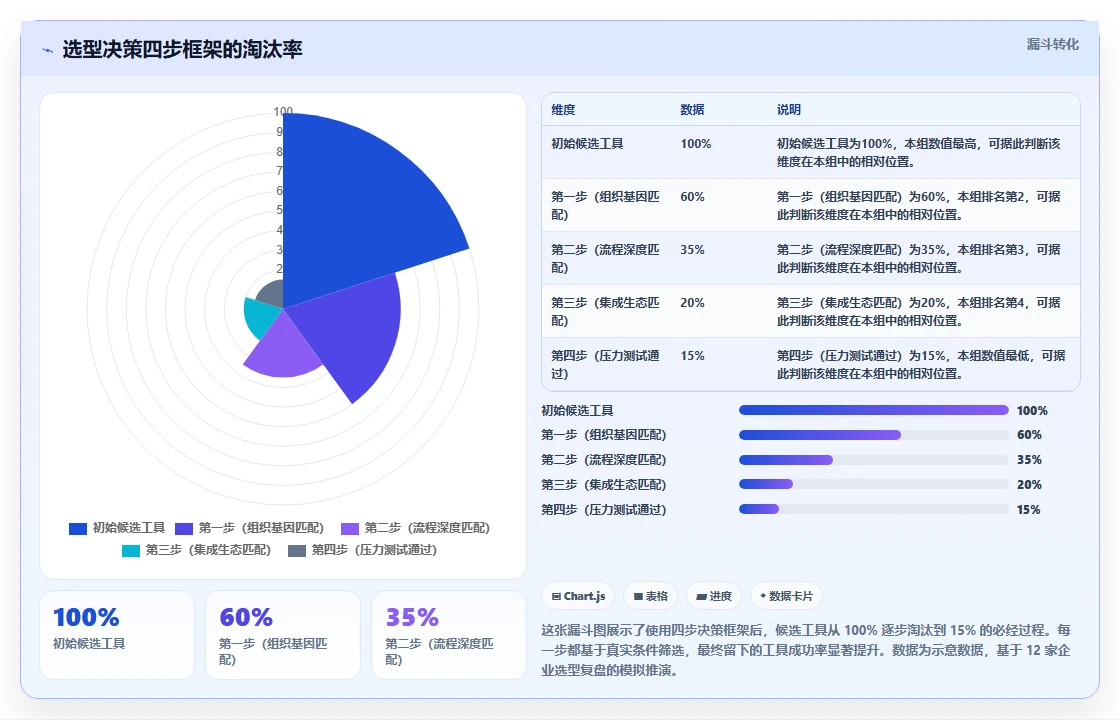
Task: Select table cell 第一步（组织基因匹配）
Action: (606, 206)
